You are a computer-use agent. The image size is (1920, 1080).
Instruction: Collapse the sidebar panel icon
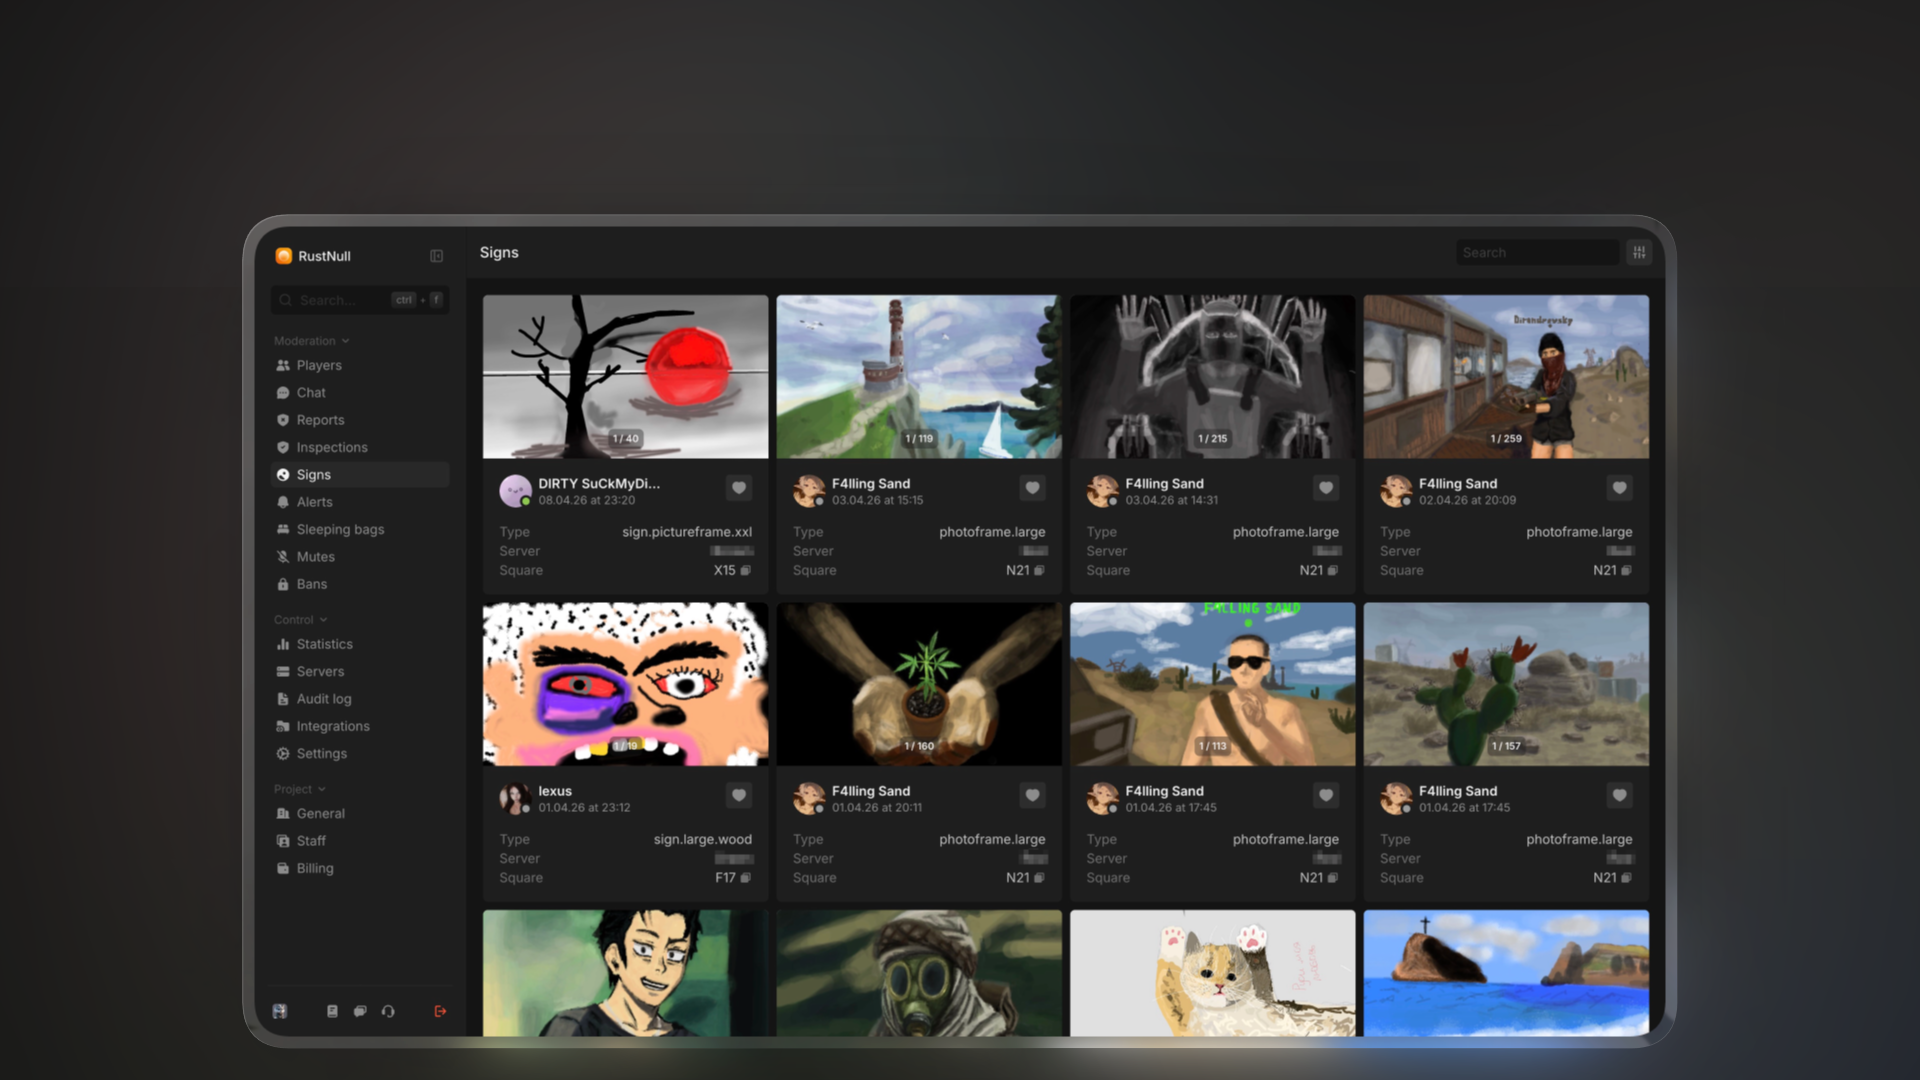click(437, 256)
